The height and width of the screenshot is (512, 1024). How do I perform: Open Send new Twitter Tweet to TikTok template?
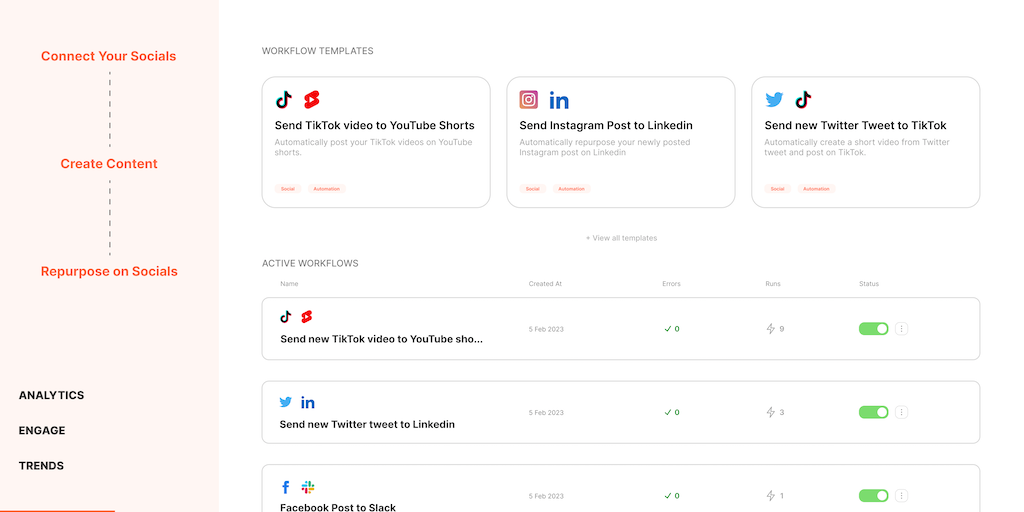pos(855,126)
